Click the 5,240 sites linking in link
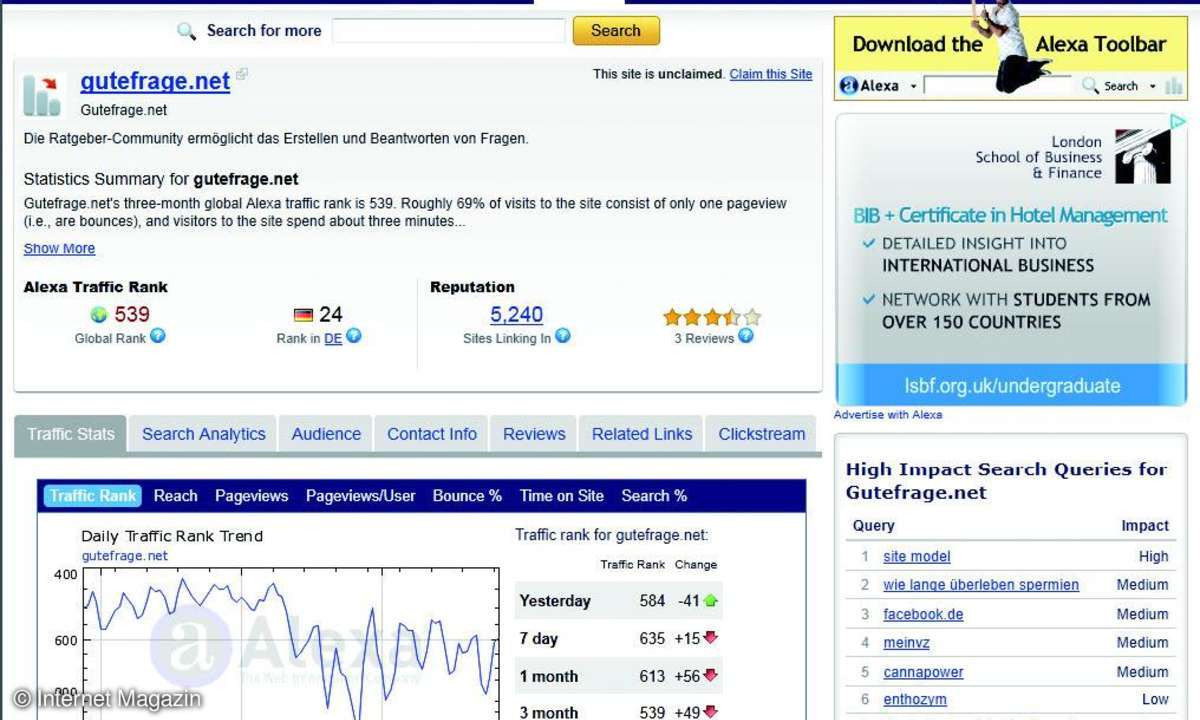The width and height of the screenshot is (1200, 720). coord(517,315)
